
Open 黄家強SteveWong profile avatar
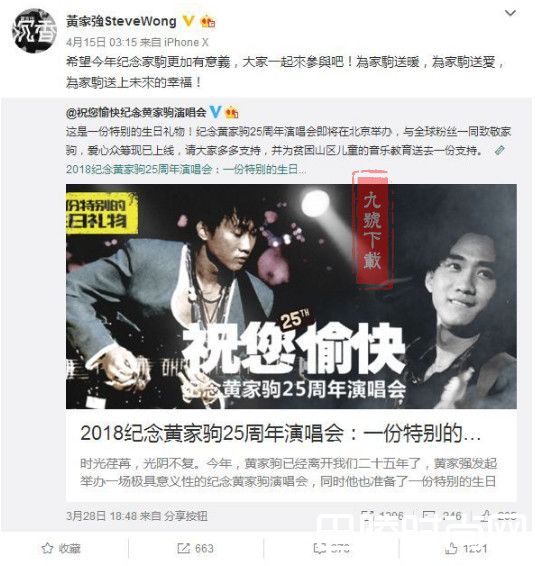(35, 31)
